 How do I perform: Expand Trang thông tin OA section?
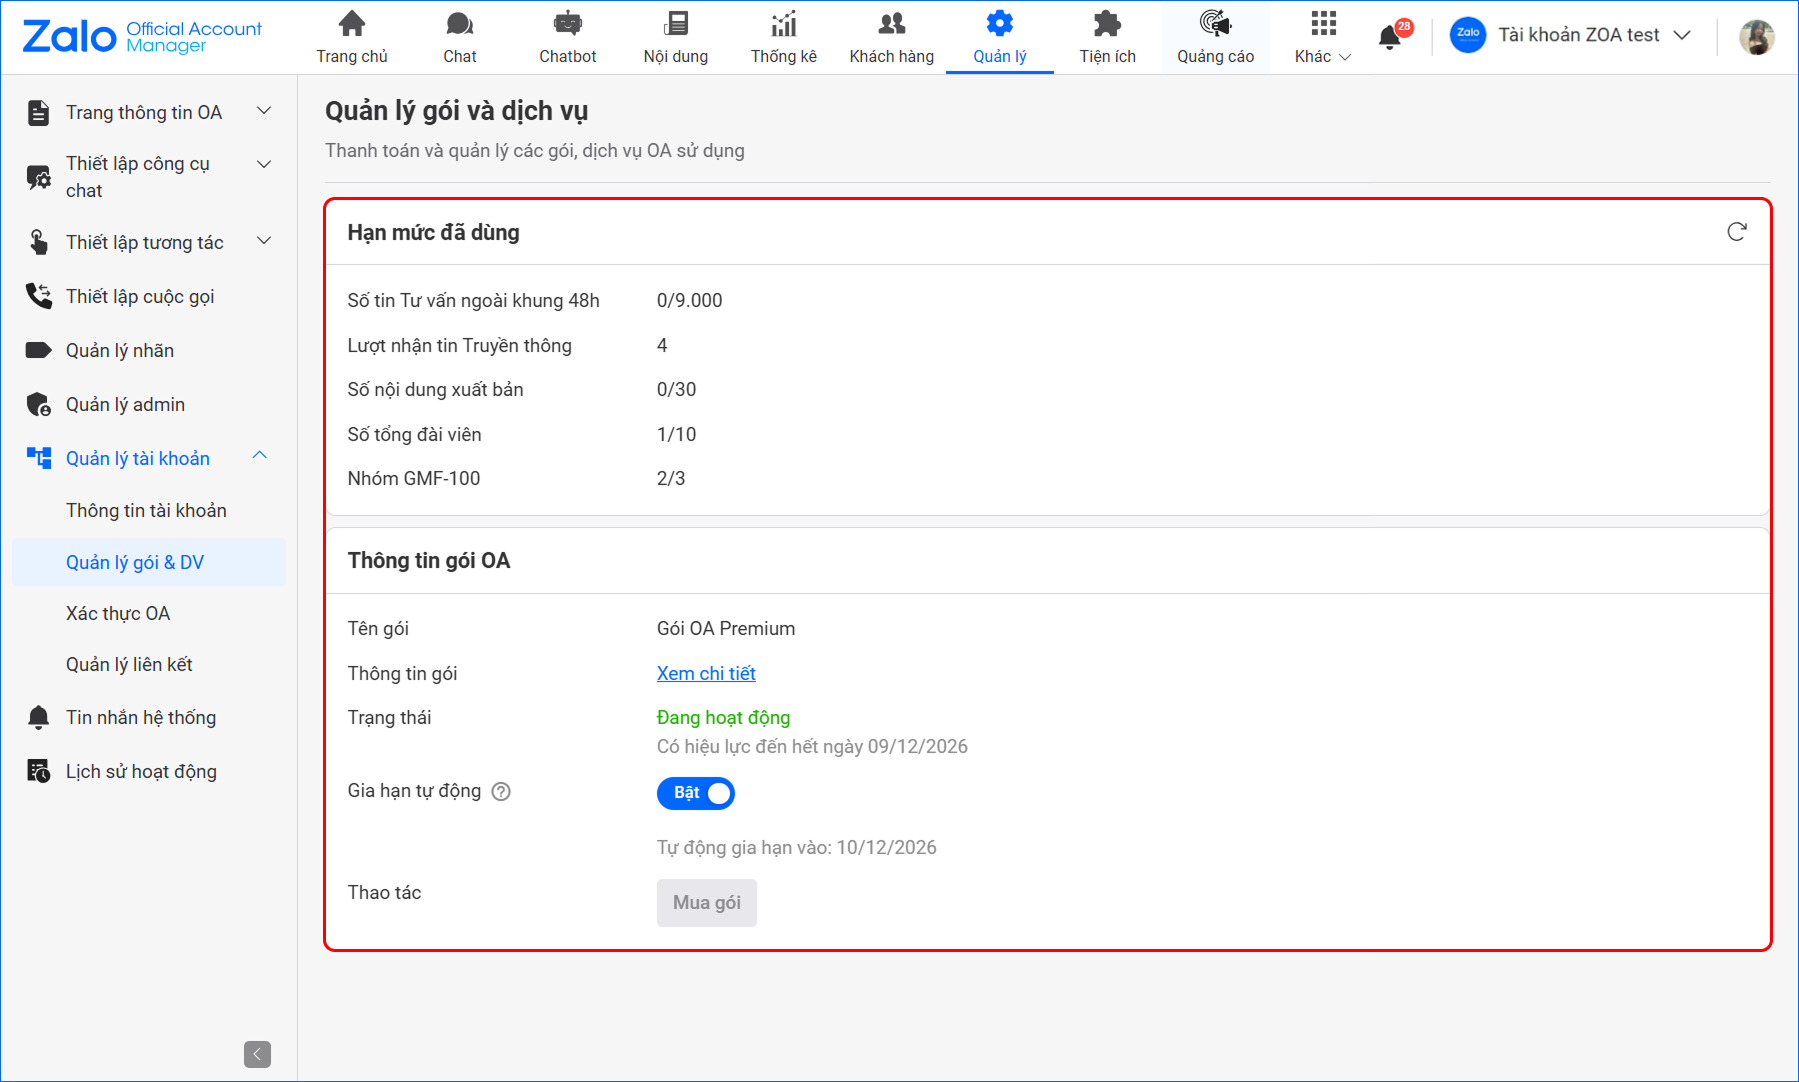[x=264, y=112]
